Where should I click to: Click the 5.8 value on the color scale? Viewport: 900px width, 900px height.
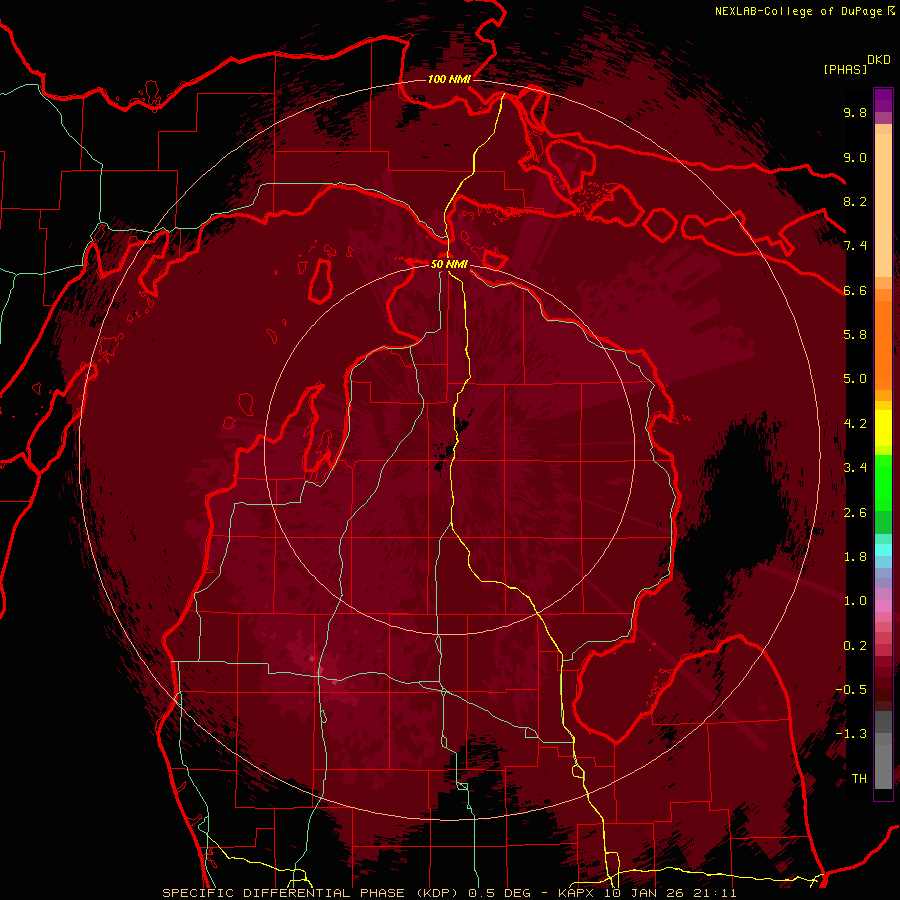855,335
